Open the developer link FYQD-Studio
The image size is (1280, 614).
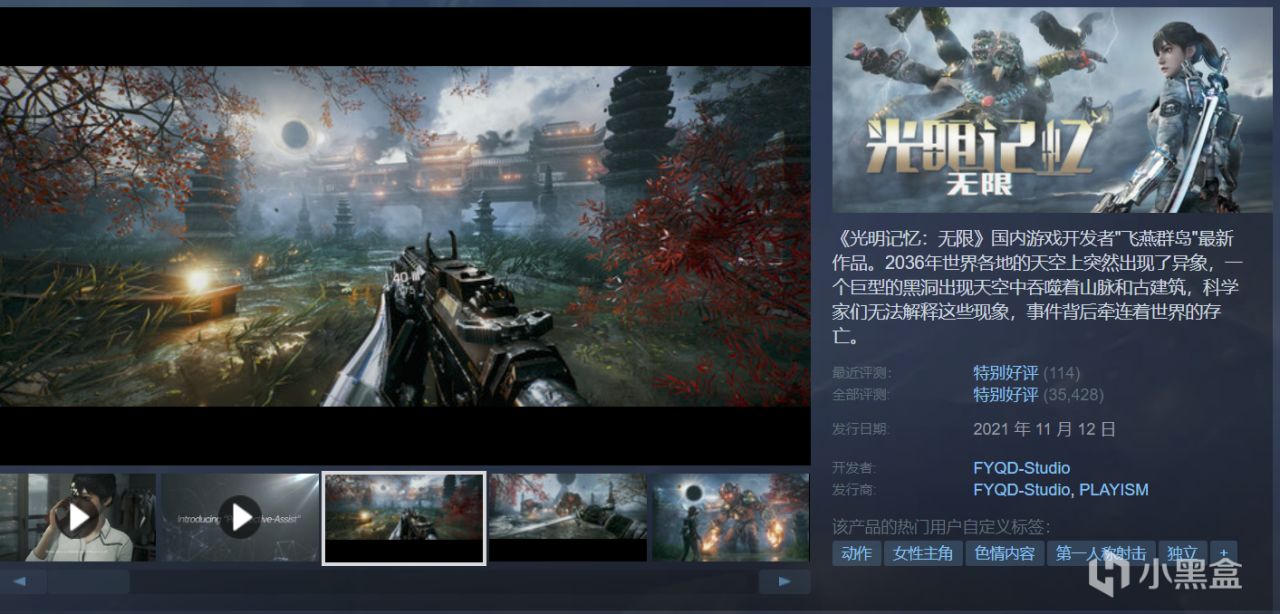[1021, 468]
